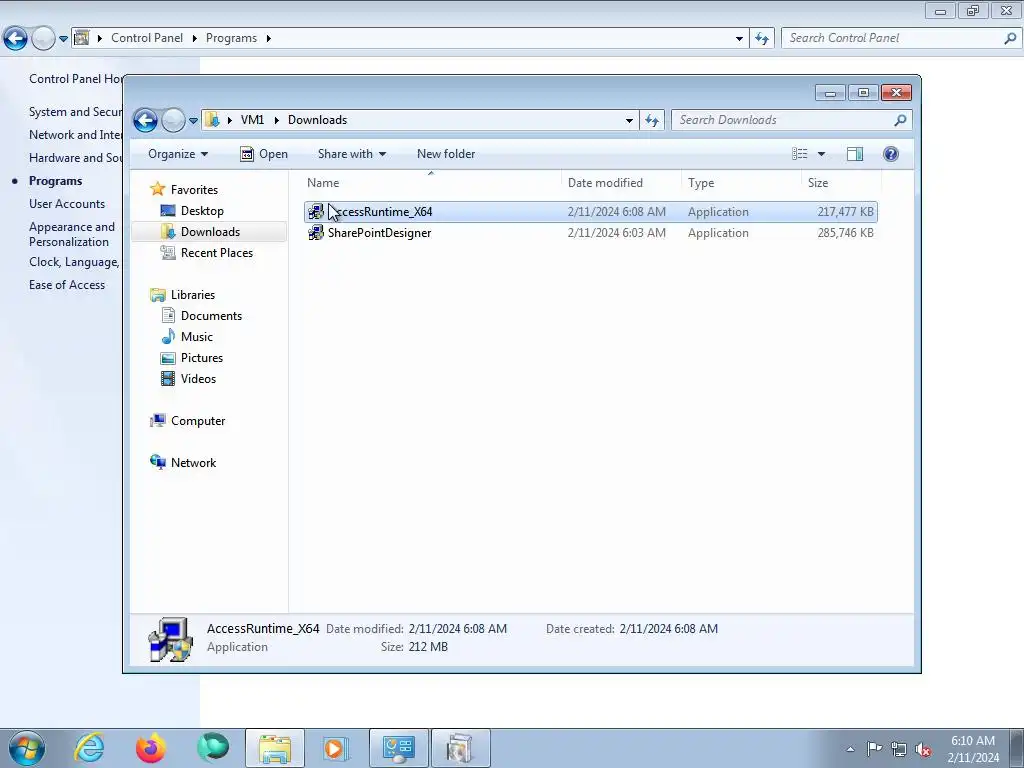The image size is (1024, 768).
Task: Open Windows Media Player from taskbar
Action: tap(336, 748)
